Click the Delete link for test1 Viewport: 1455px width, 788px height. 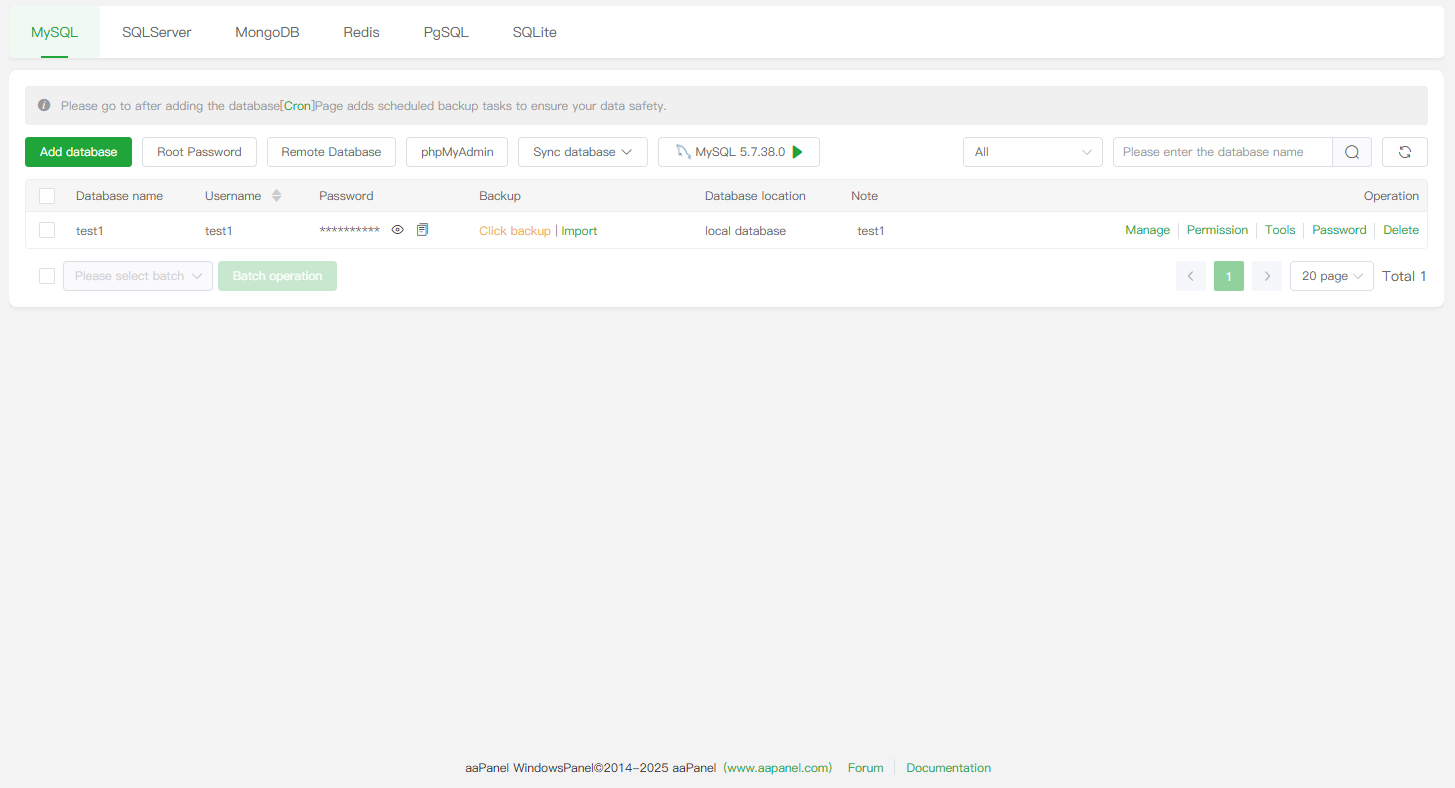[1400, 230]
